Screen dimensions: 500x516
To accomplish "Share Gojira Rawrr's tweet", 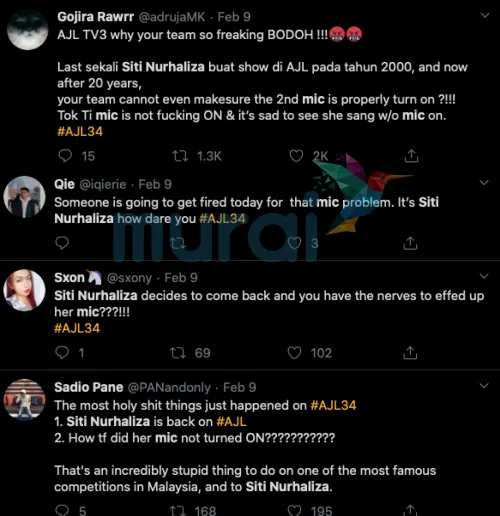I will 411,156.
